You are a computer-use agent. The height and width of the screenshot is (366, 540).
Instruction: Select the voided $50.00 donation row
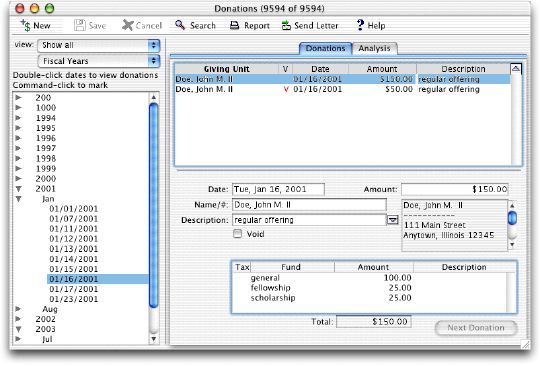(x=343, y=89)
